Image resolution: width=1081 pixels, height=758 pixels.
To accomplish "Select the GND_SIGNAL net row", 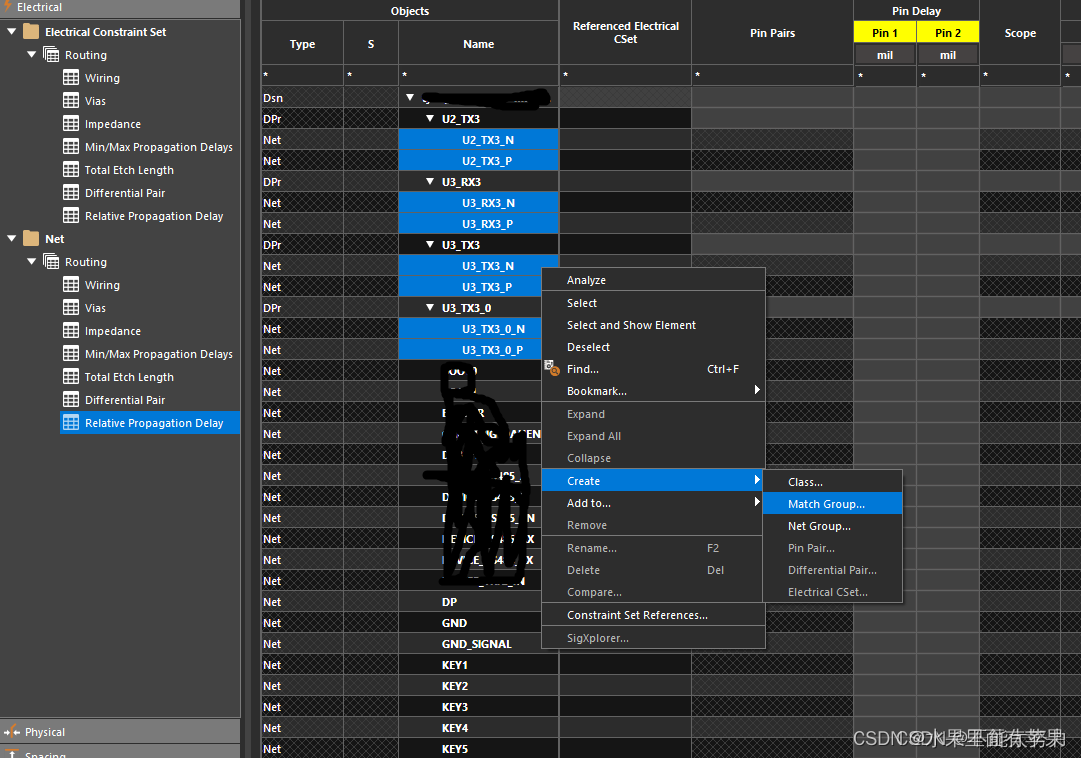I will (477, 644).
